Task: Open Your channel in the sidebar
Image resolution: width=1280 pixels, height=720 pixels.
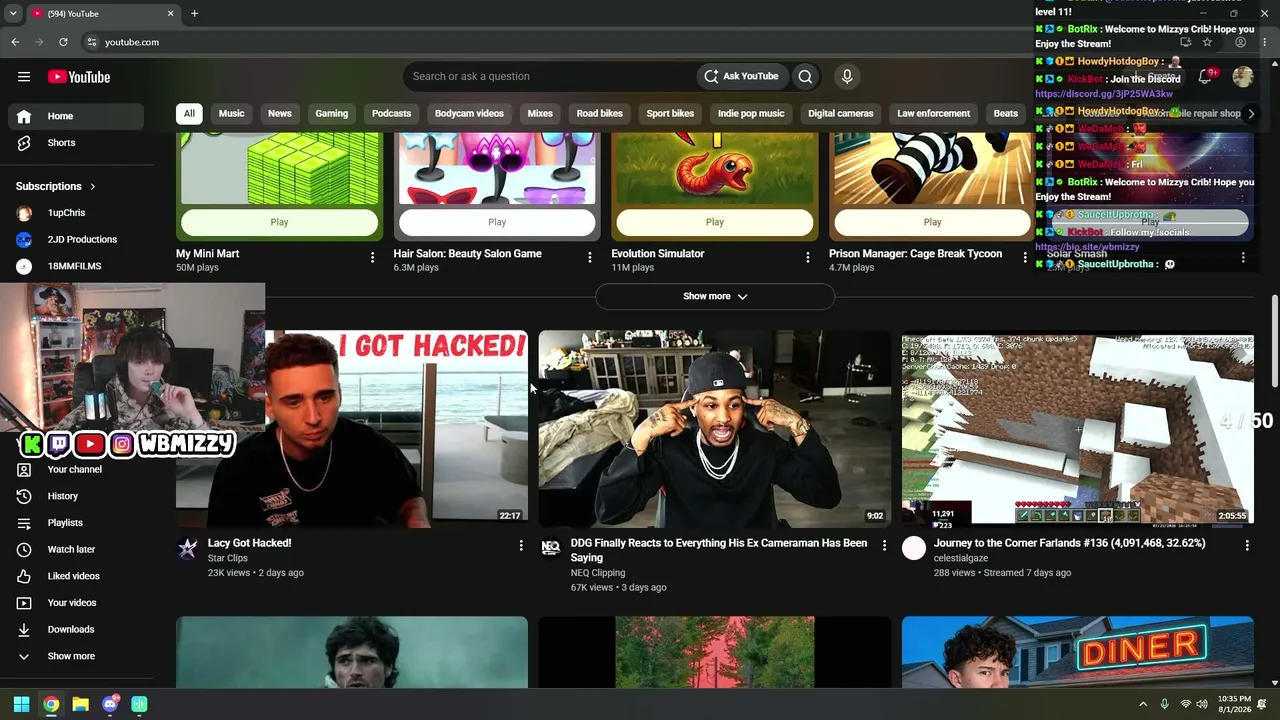Action: click(x=76, y=469)
